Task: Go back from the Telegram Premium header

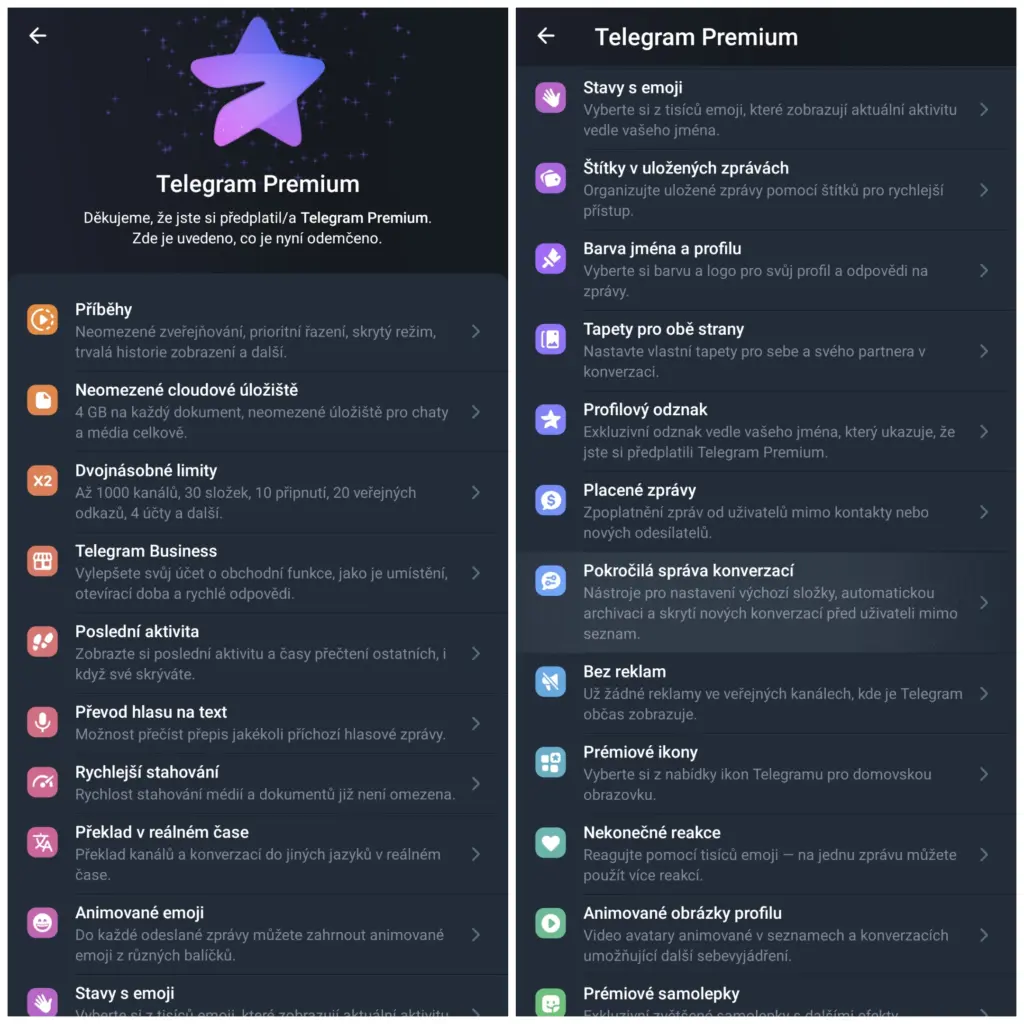Action: click(546, 36)
